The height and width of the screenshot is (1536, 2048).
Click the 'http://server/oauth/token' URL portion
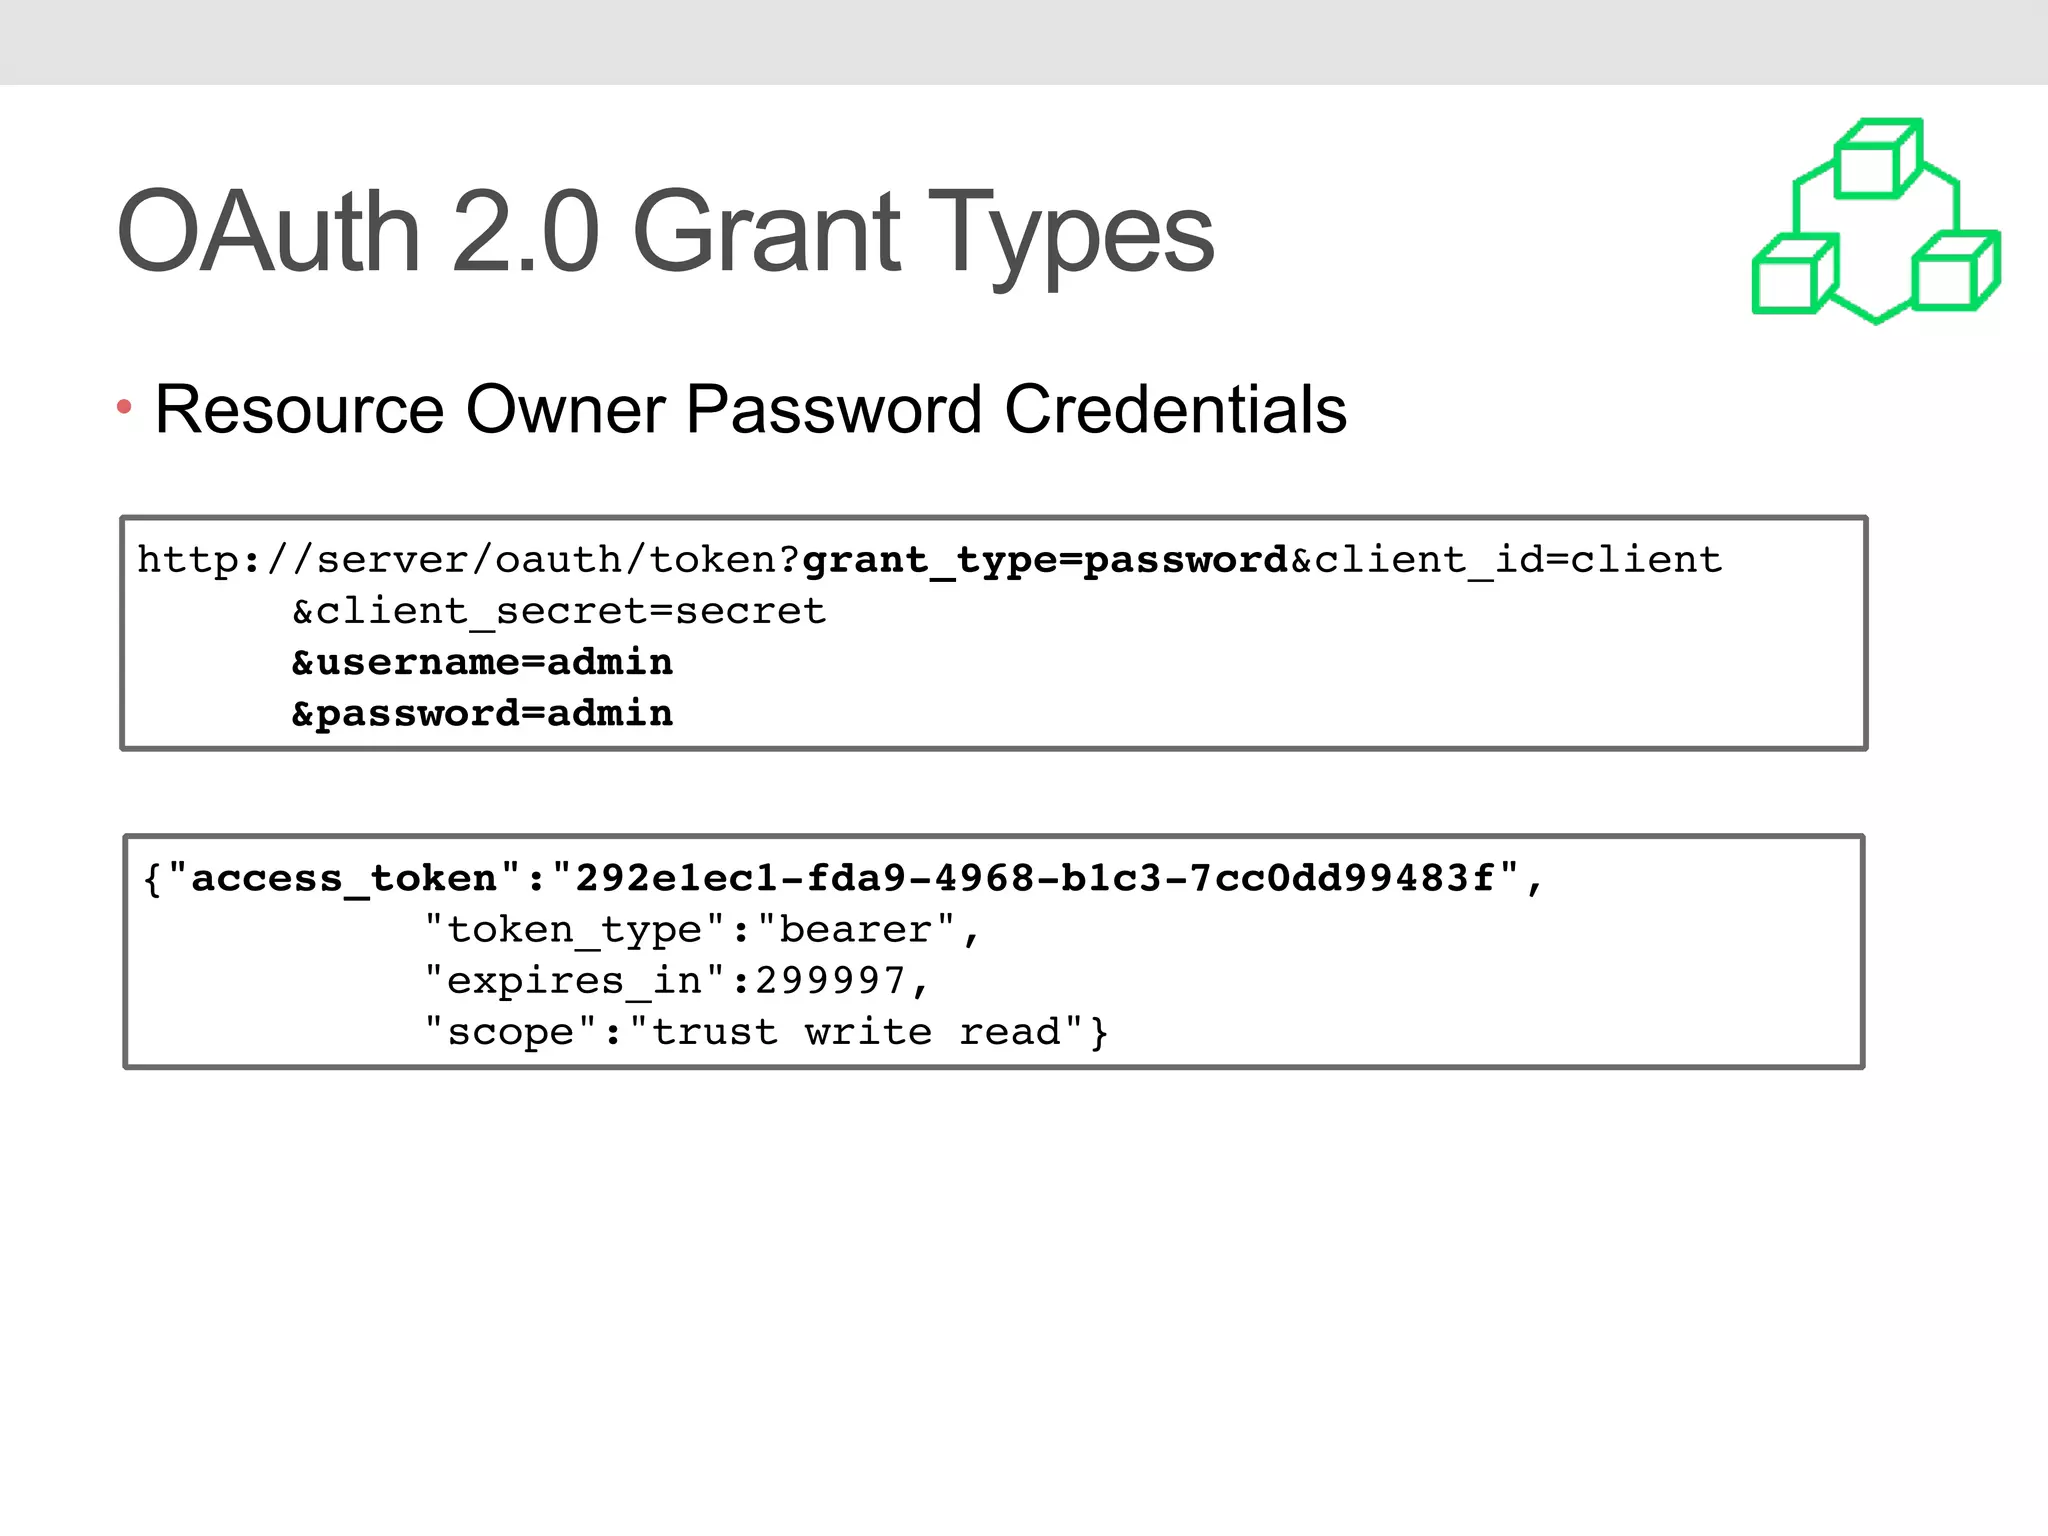click(456, 560)
